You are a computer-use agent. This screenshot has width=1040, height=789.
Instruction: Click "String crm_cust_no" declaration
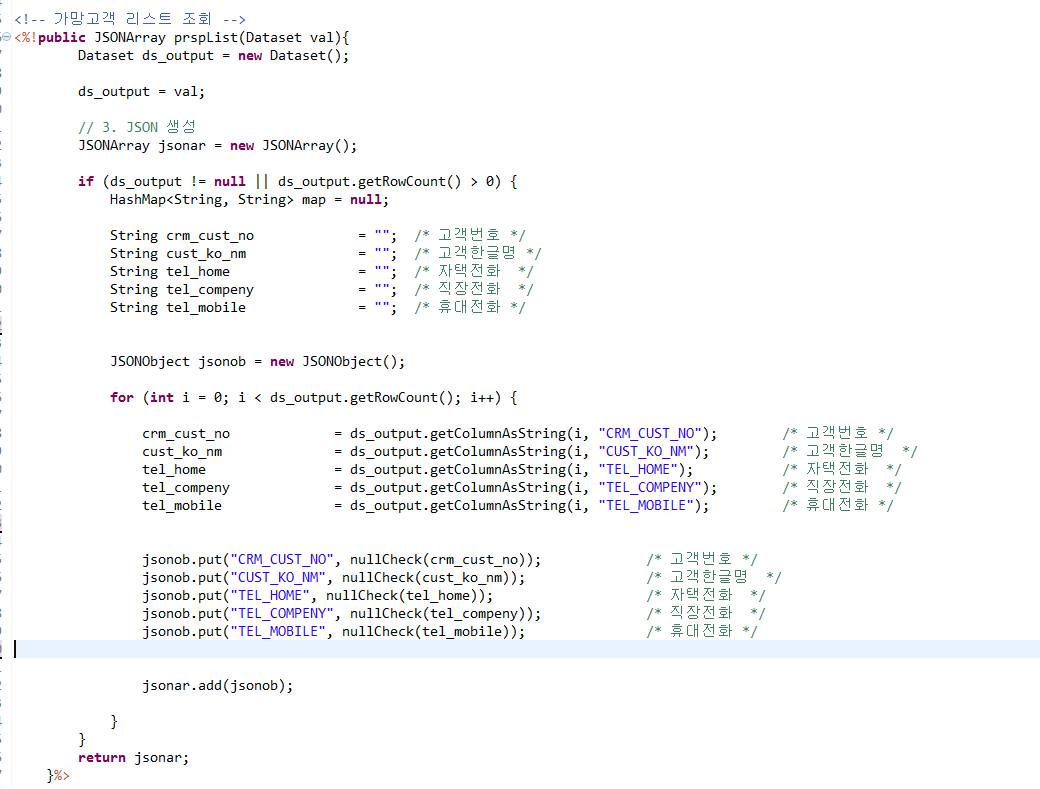point(182,235)
